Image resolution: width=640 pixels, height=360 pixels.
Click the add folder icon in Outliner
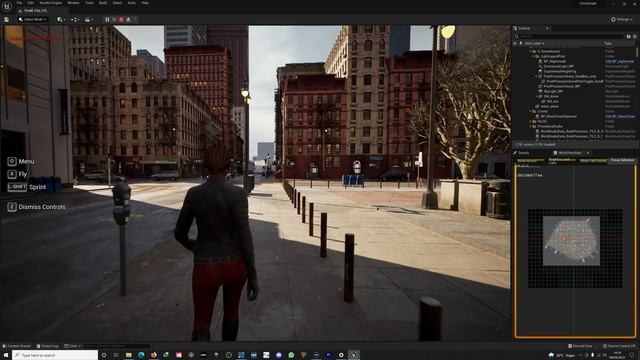tap(629, 36)
